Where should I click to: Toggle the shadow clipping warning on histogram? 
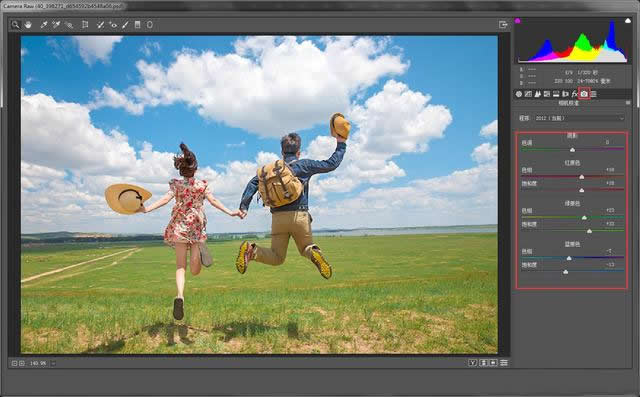(518, 20)
